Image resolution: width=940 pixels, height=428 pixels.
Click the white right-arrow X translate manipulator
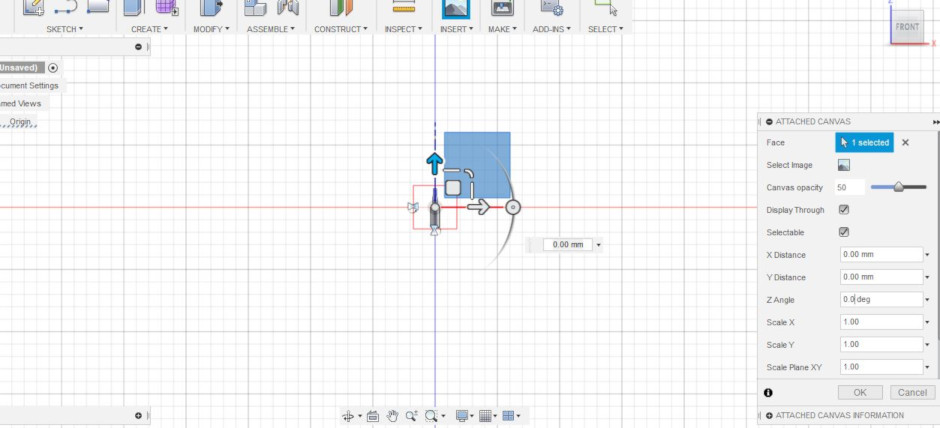point(478,207)
